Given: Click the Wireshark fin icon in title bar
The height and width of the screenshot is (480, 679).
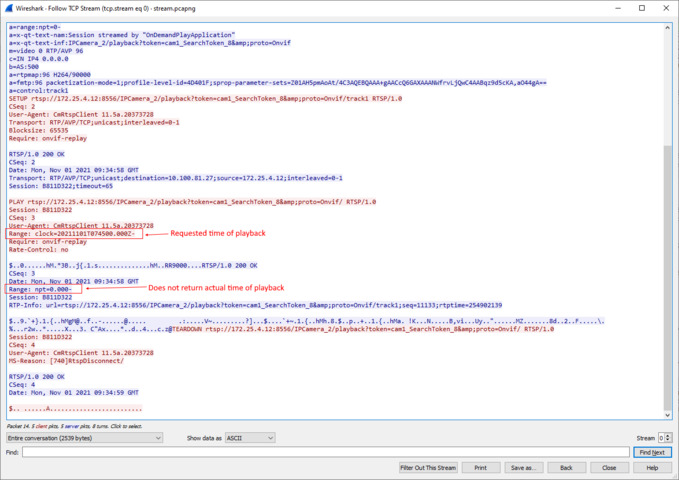Looking at the screenshot, I should (x=7, y=6).
